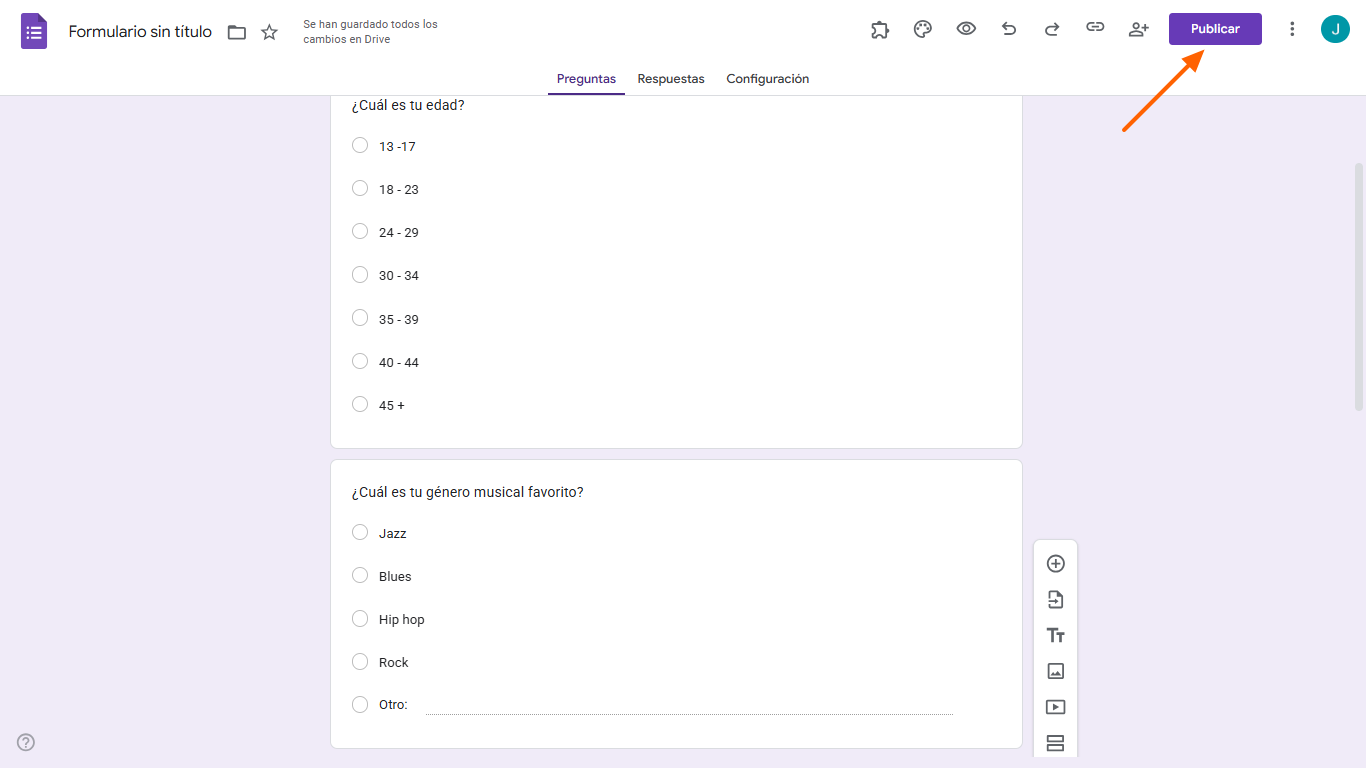Open the add-ons puzzle piece icon
1366x768 pixels.
point(880,29)
